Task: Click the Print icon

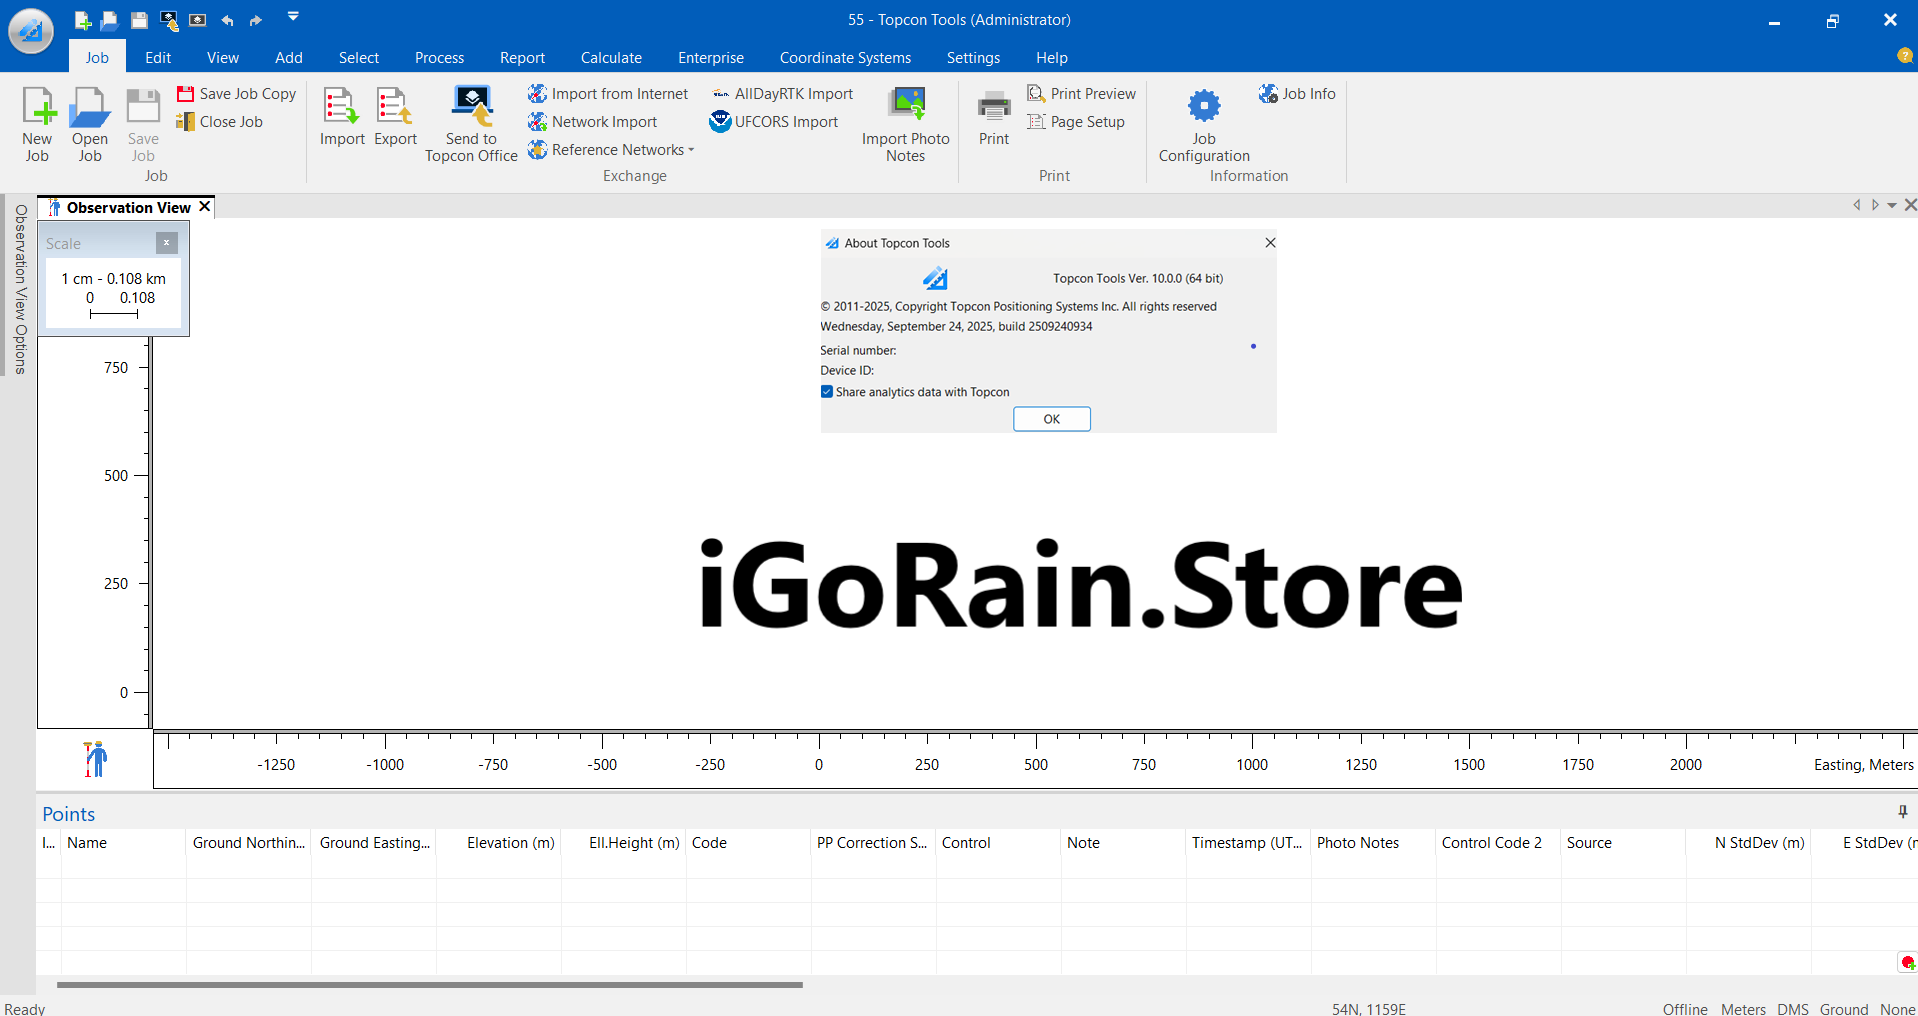Action: pyautogui.click(x=993, y=106)
